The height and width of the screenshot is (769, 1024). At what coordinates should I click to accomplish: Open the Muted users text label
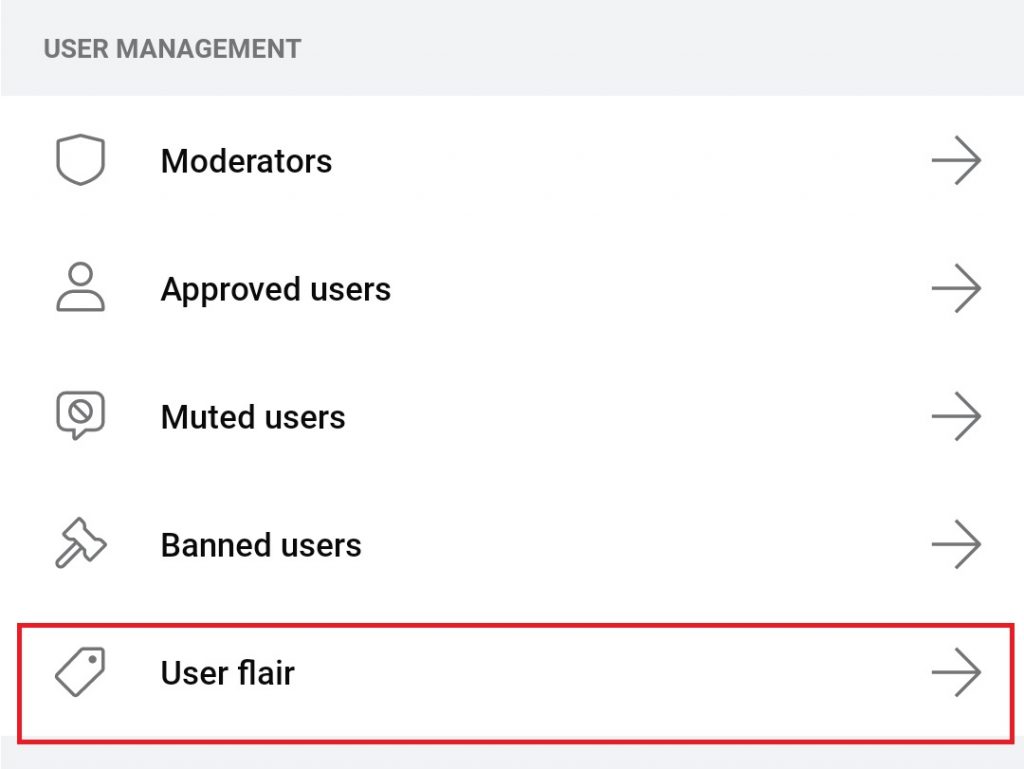coord(253,416)
